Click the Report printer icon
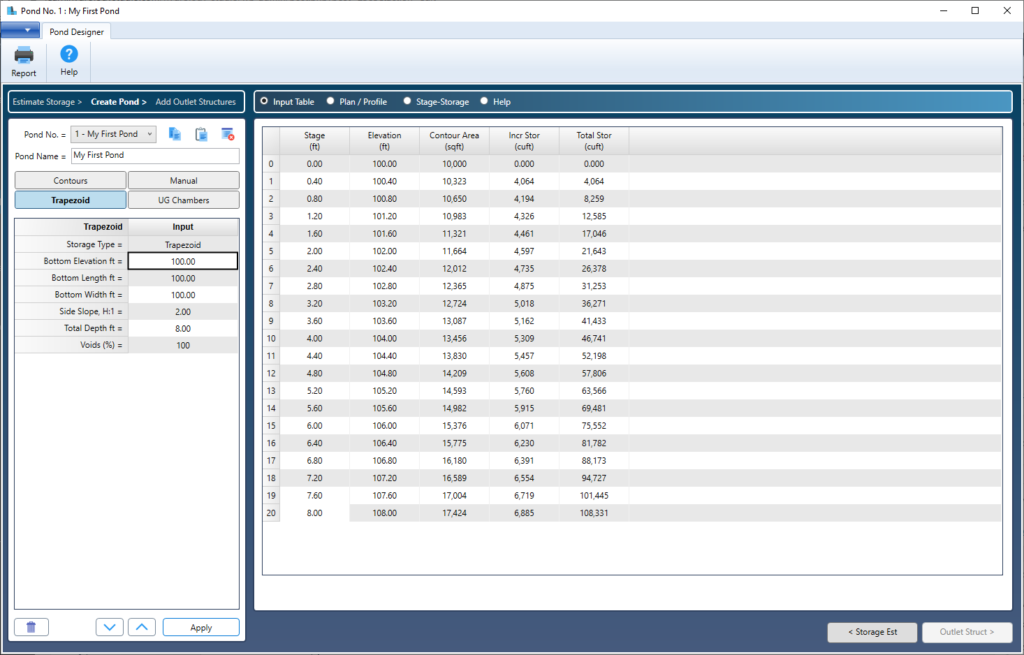 [x=24, y=55]
